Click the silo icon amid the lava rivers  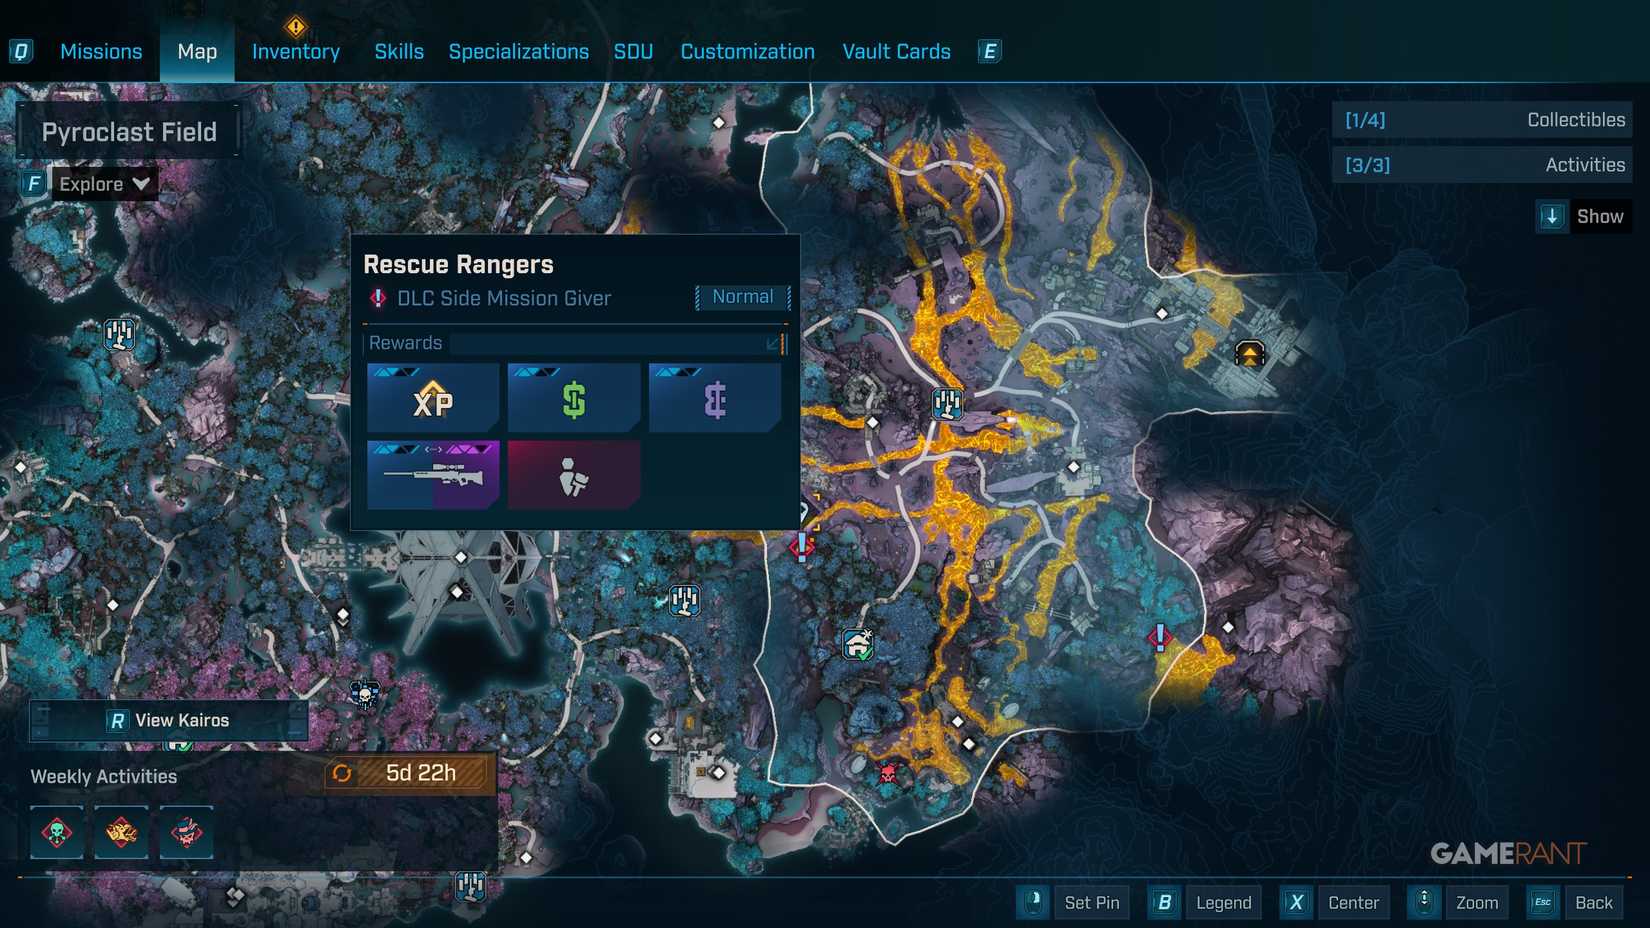pyautogui.click(x=947, y=404)
